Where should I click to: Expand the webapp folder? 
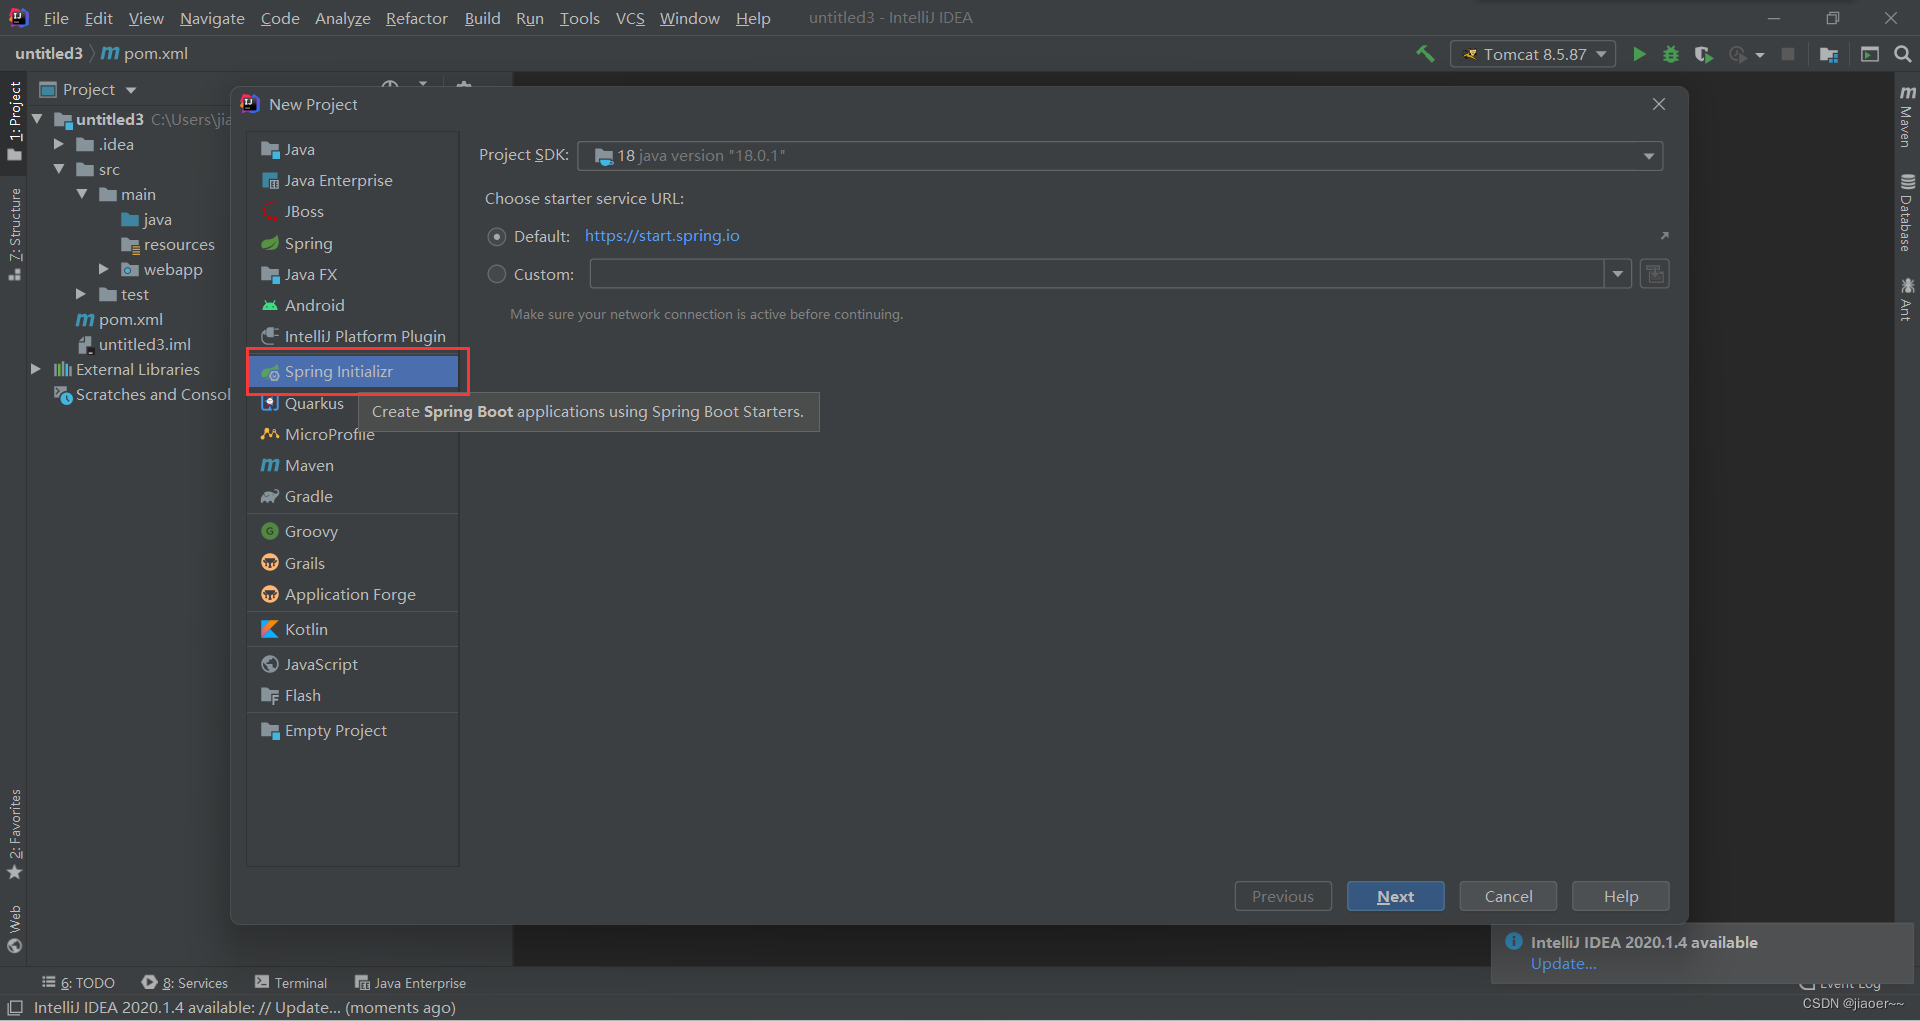[103, 269]
